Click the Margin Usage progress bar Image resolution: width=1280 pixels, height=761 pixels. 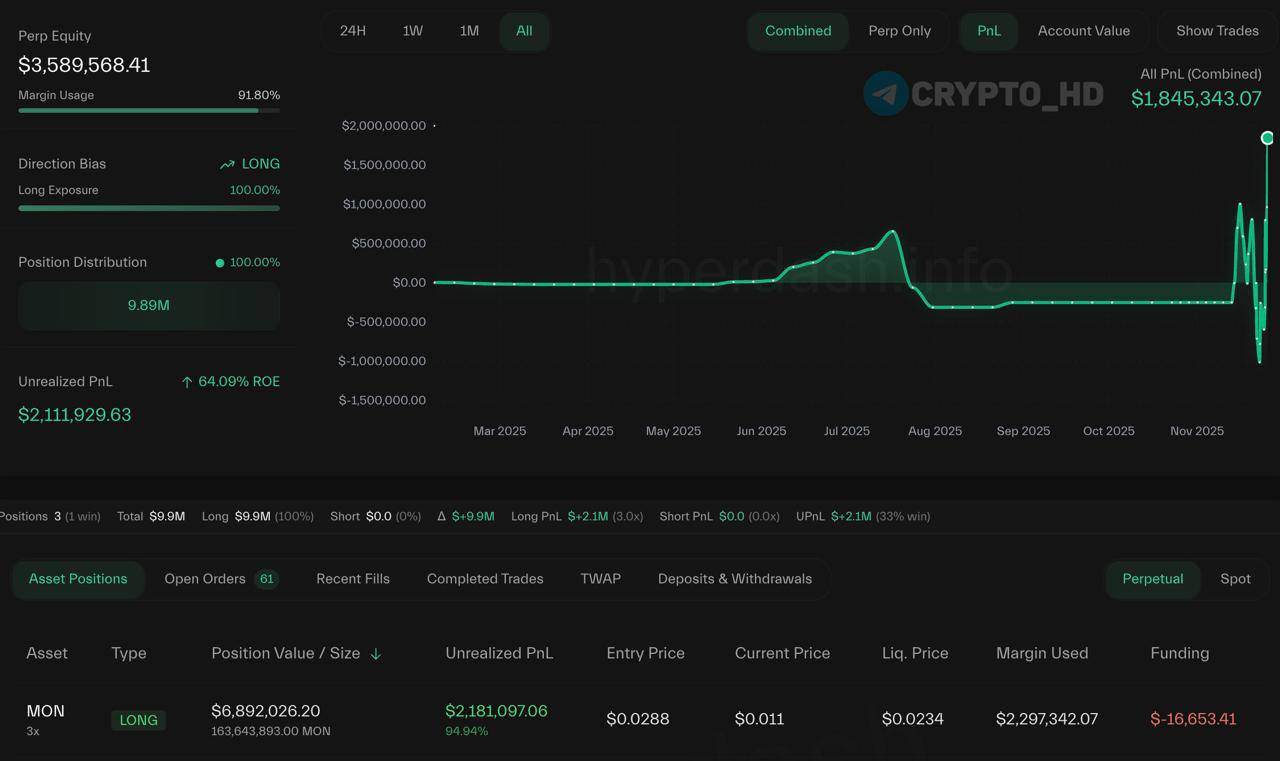click(x=149, y=110)
